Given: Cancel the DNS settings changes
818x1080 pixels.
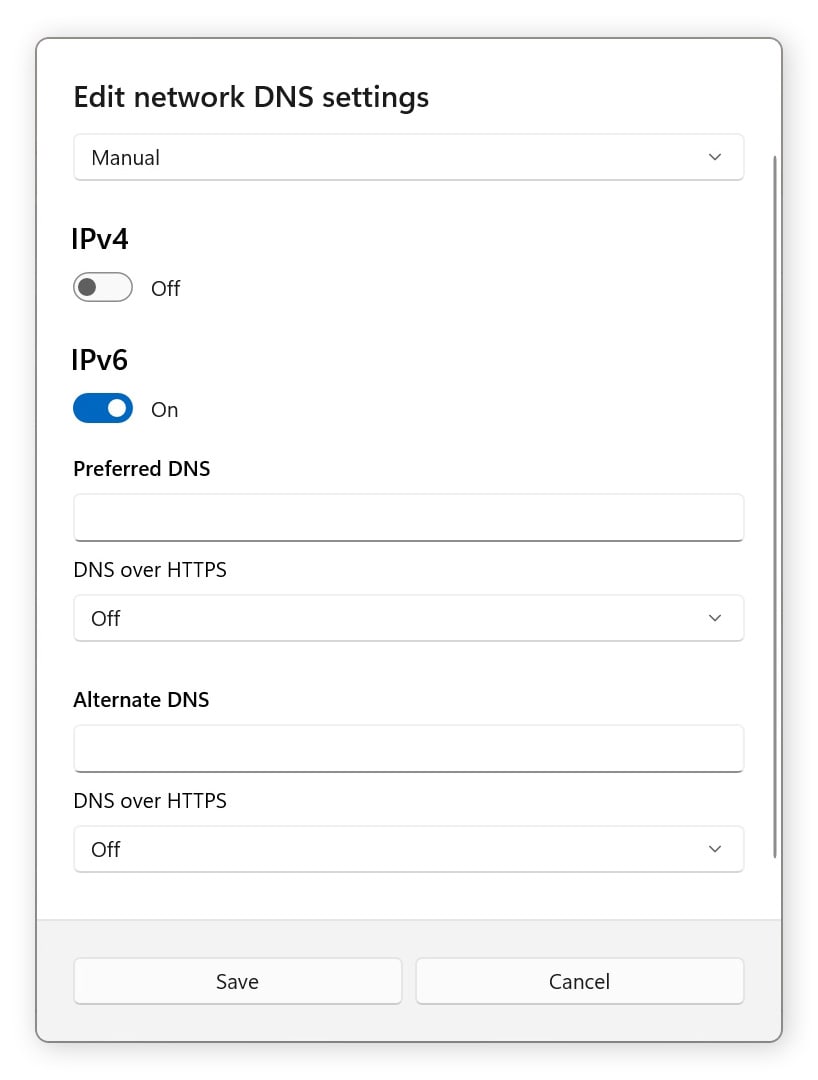Looking at the screenshot, I should click(x=579, y=981).
